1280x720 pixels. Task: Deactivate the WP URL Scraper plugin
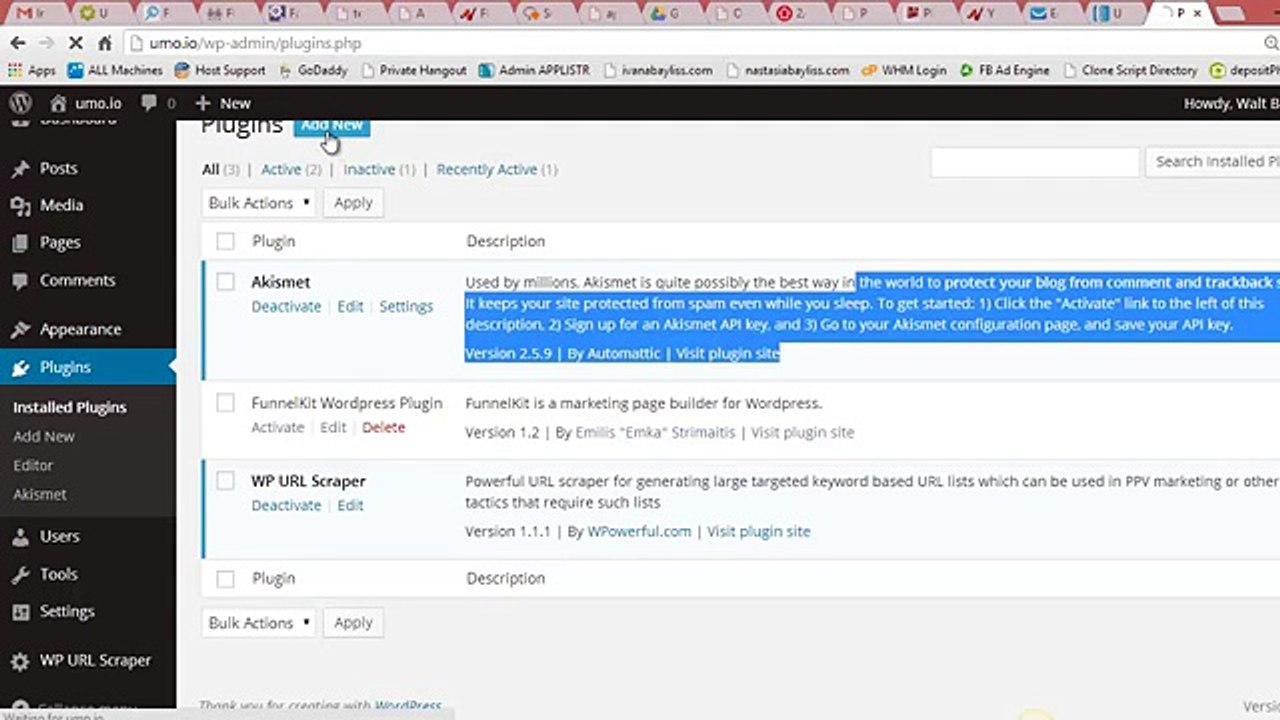pyautogui.click(x=286, y=505)
